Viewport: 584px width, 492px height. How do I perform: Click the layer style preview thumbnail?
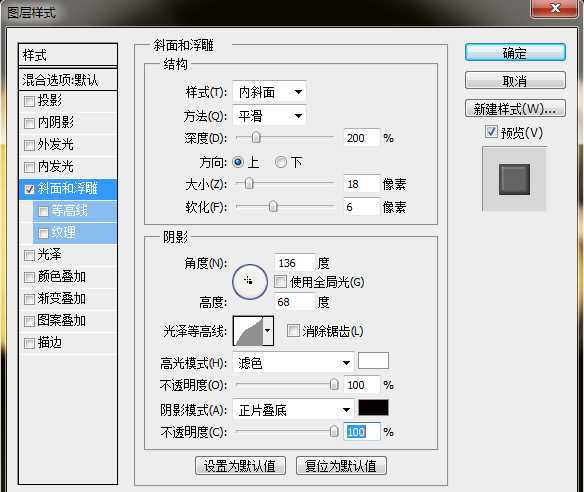click(x=514, y=179)
